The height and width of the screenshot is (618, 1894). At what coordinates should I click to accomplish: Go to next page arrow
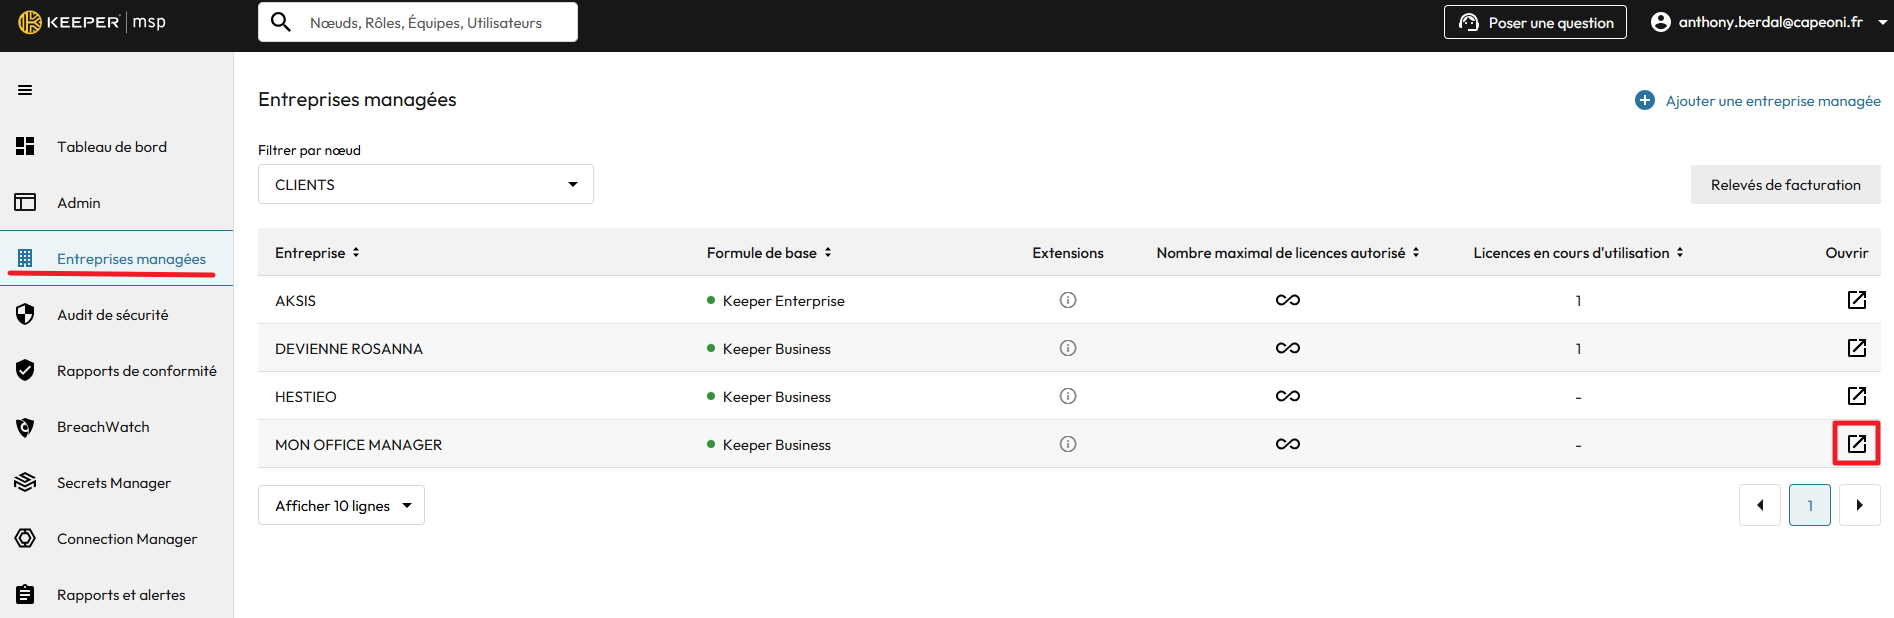click(1860, 505)
